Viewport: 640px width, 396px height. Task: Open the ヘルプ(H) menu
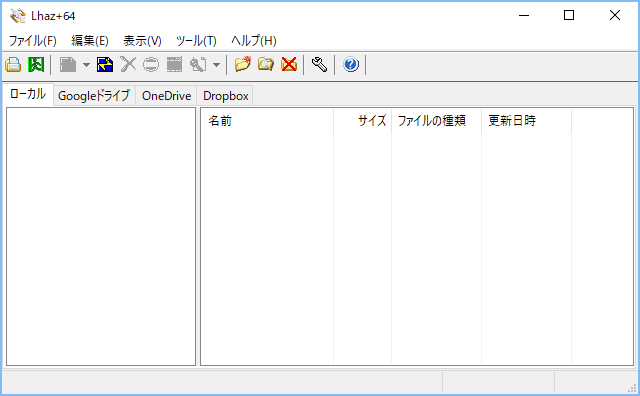click(253, 40)
